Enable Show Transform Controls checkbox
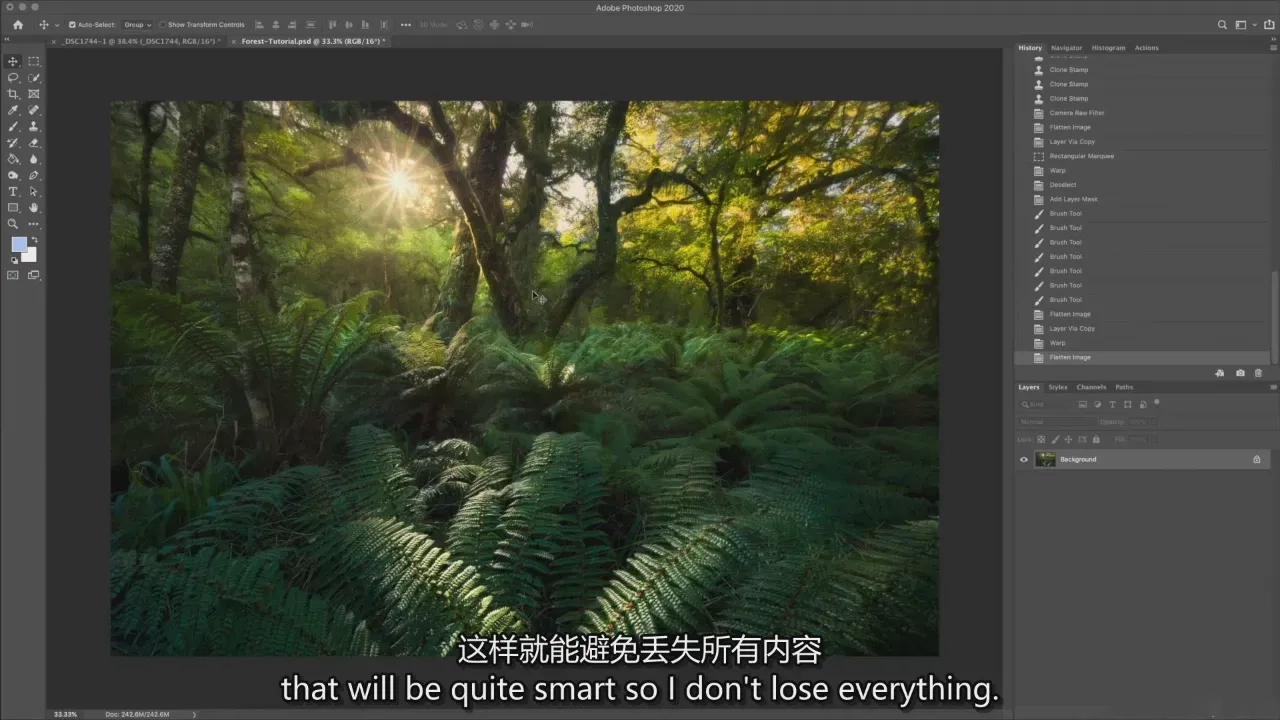 tap(163, 25)
